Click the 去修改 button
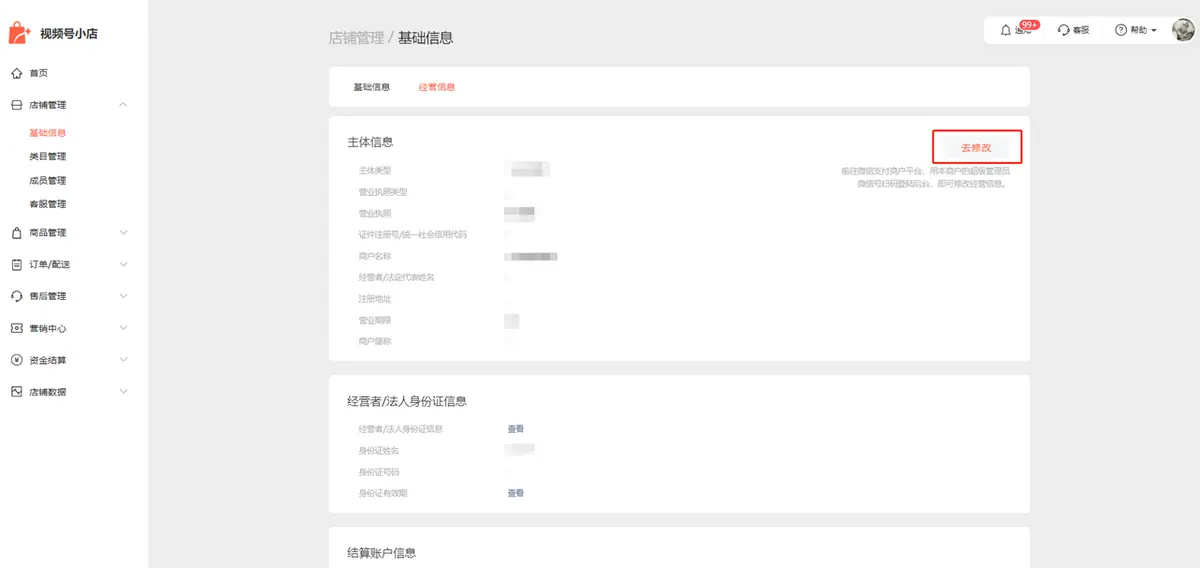The width and height of the screenshot is (1200, 568). pyautogui.click(x=976, y=147)
